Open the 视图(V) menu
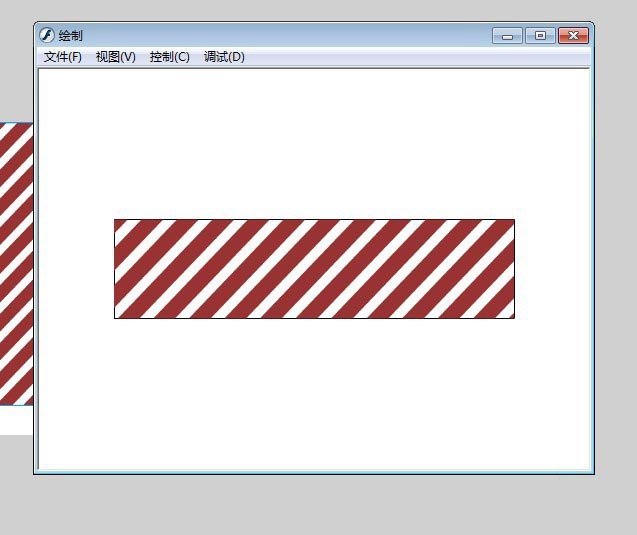The image size is (637, 535). 116,57
